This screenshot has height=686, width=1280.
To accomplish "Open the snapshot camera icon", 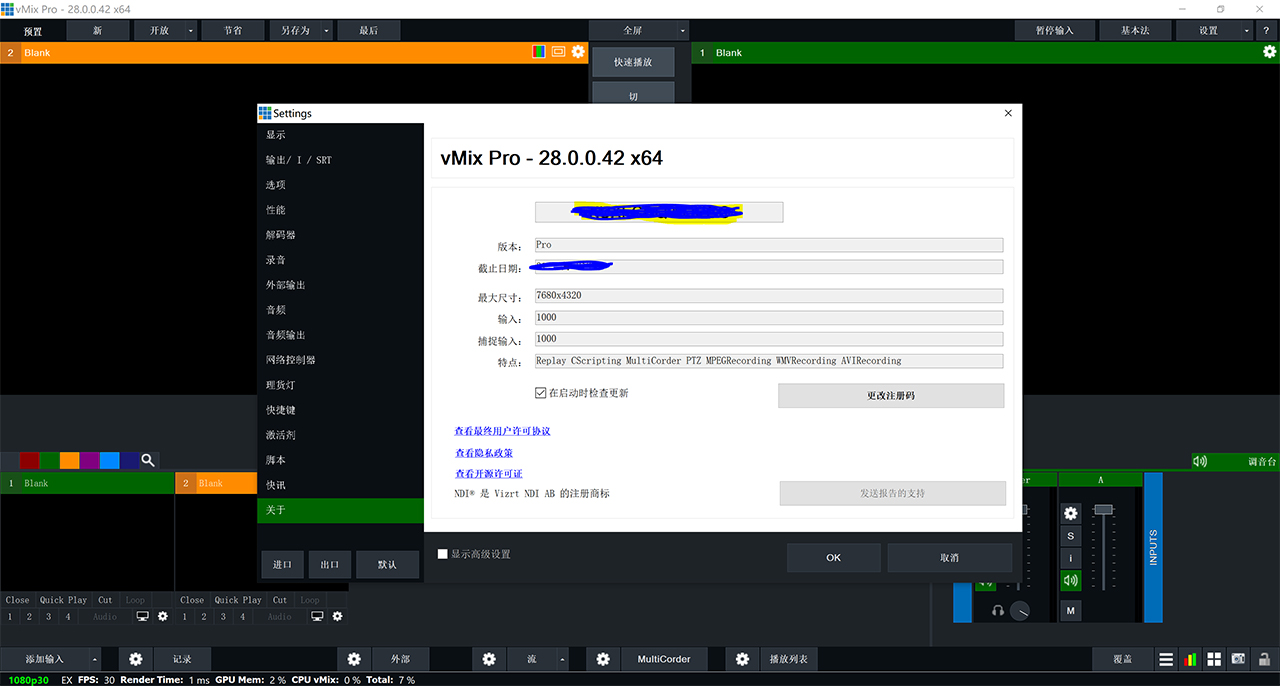I will click(x=1238, y=660).
